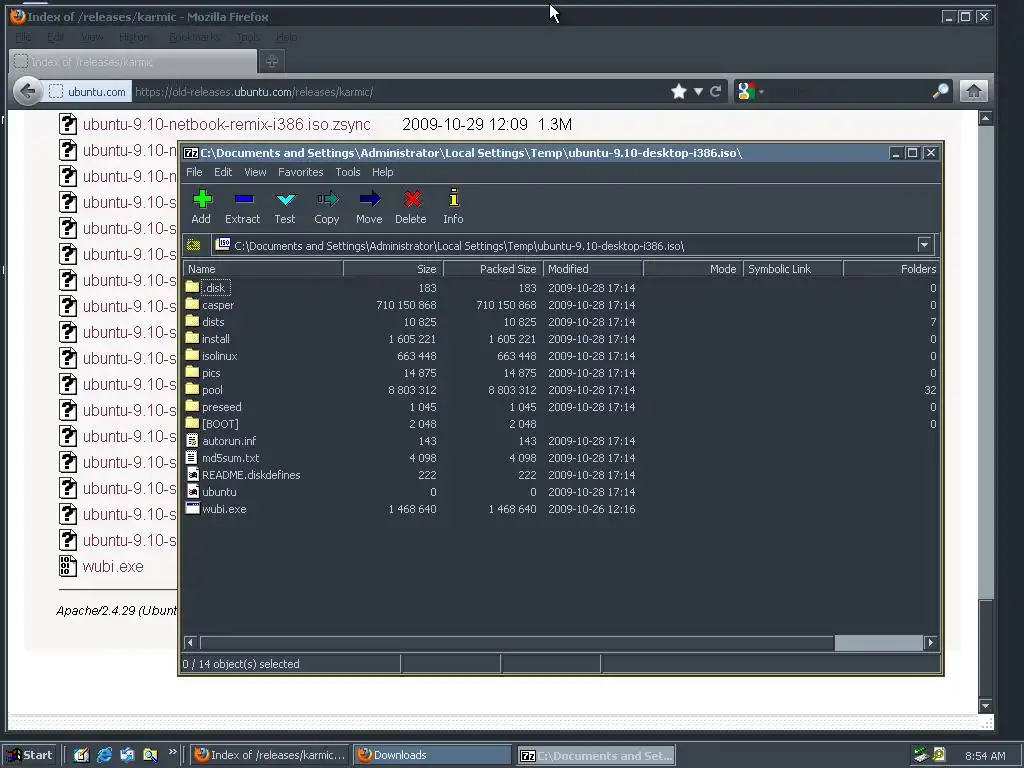Click the Folders column header
Viewport: 1024px width, 768px height.
tap(891, 268)
